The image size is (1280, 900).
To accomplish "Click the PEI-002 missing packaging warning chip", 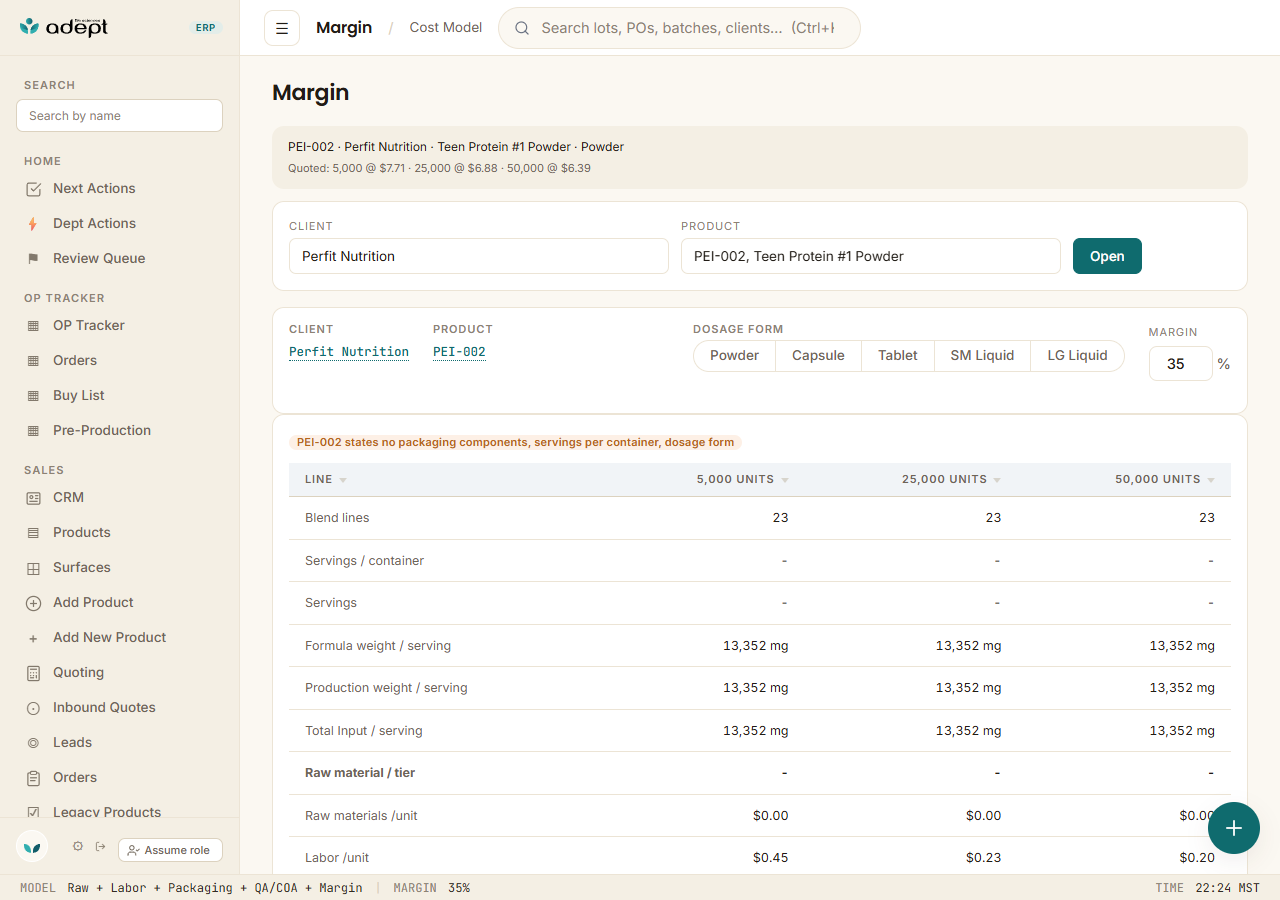I will point(516,442).
